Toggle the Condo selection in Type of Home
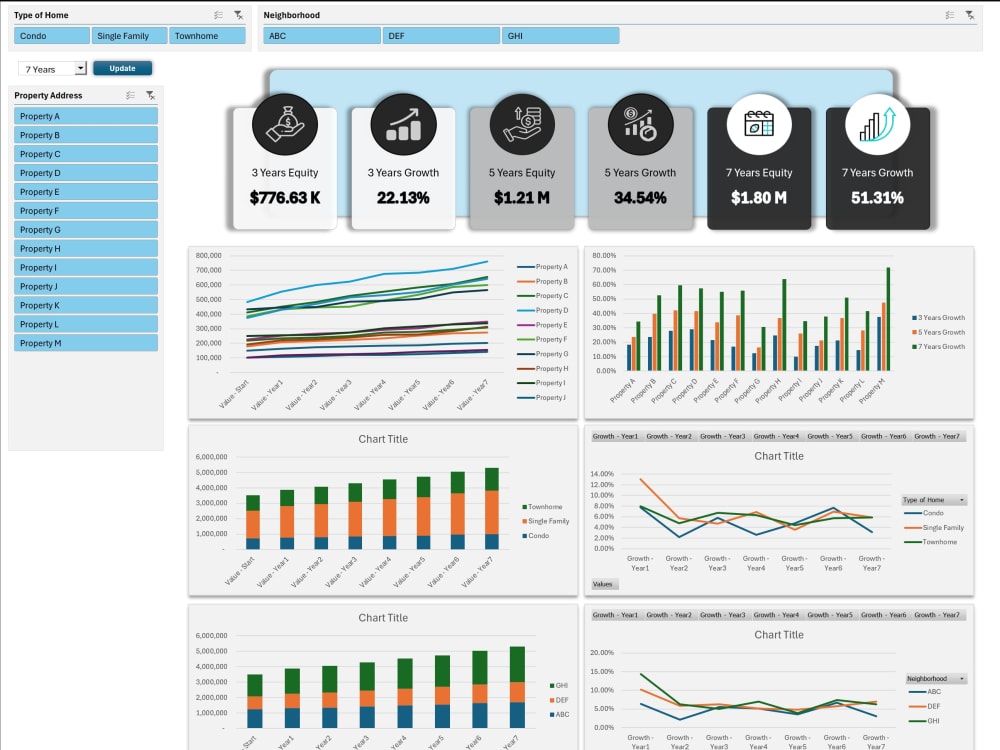Screen dimensions: 1000x750 (x=51, y=35)
